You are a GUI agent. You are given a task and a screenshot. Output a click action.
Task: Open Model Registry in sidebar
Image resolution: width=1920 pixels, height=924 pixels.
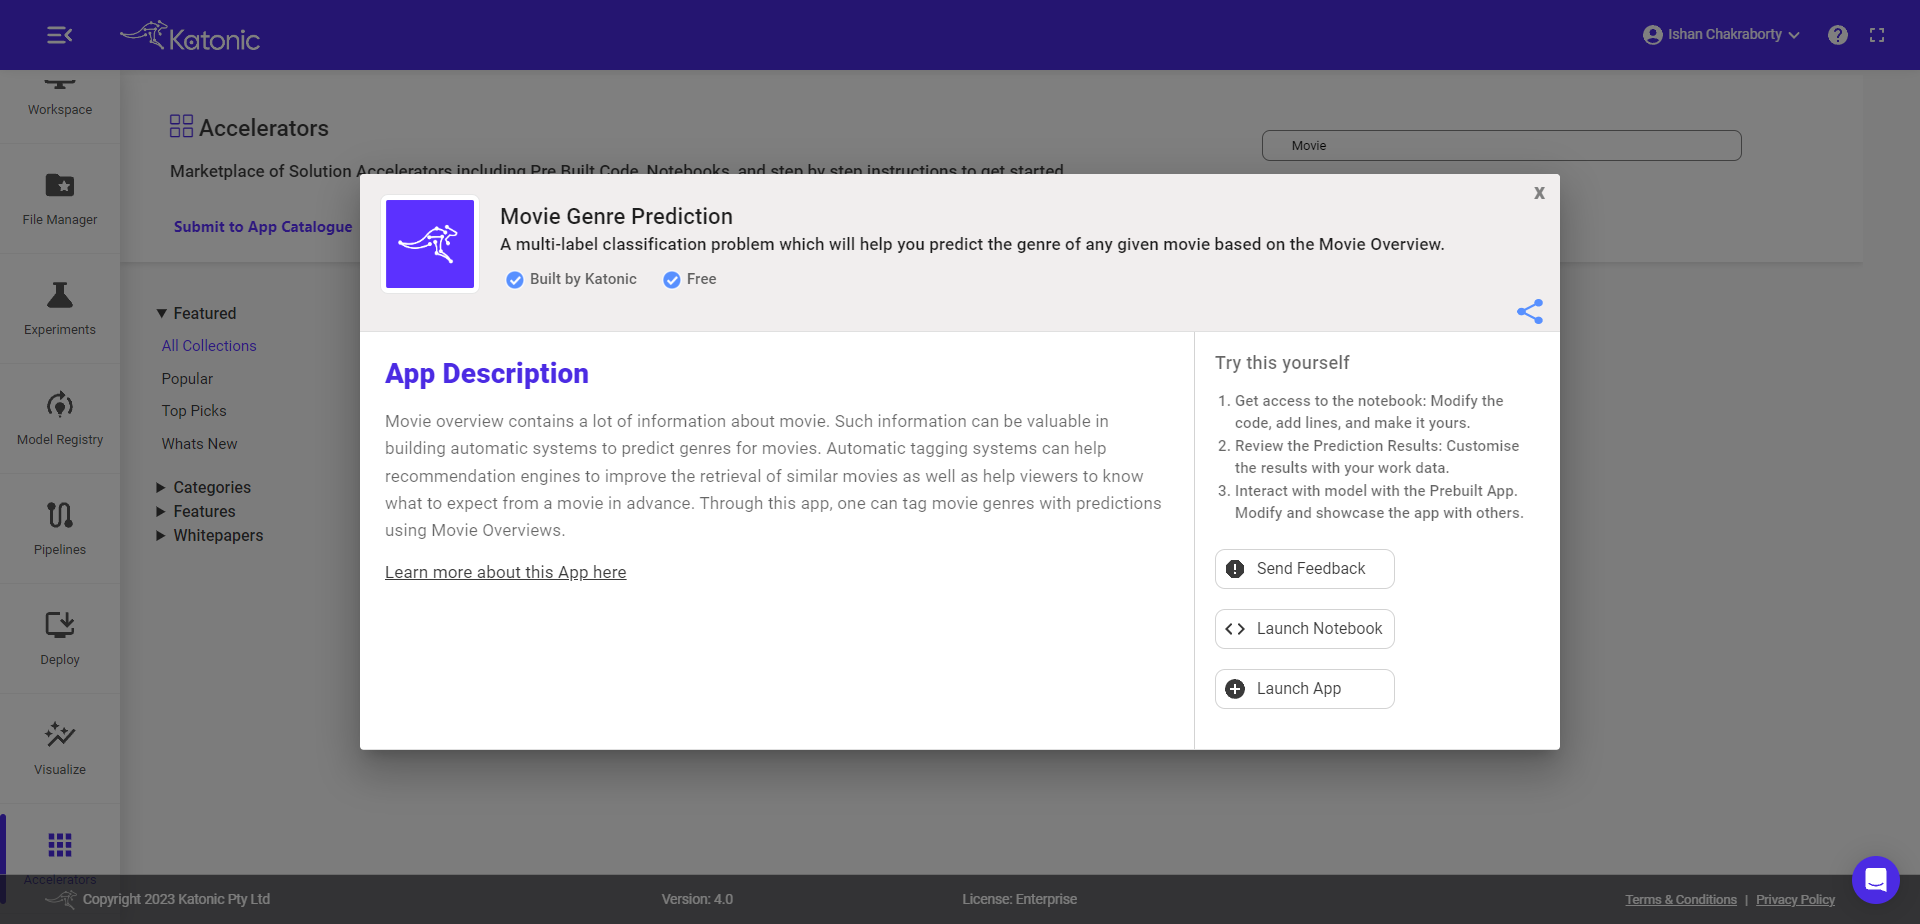coord(60,419)
